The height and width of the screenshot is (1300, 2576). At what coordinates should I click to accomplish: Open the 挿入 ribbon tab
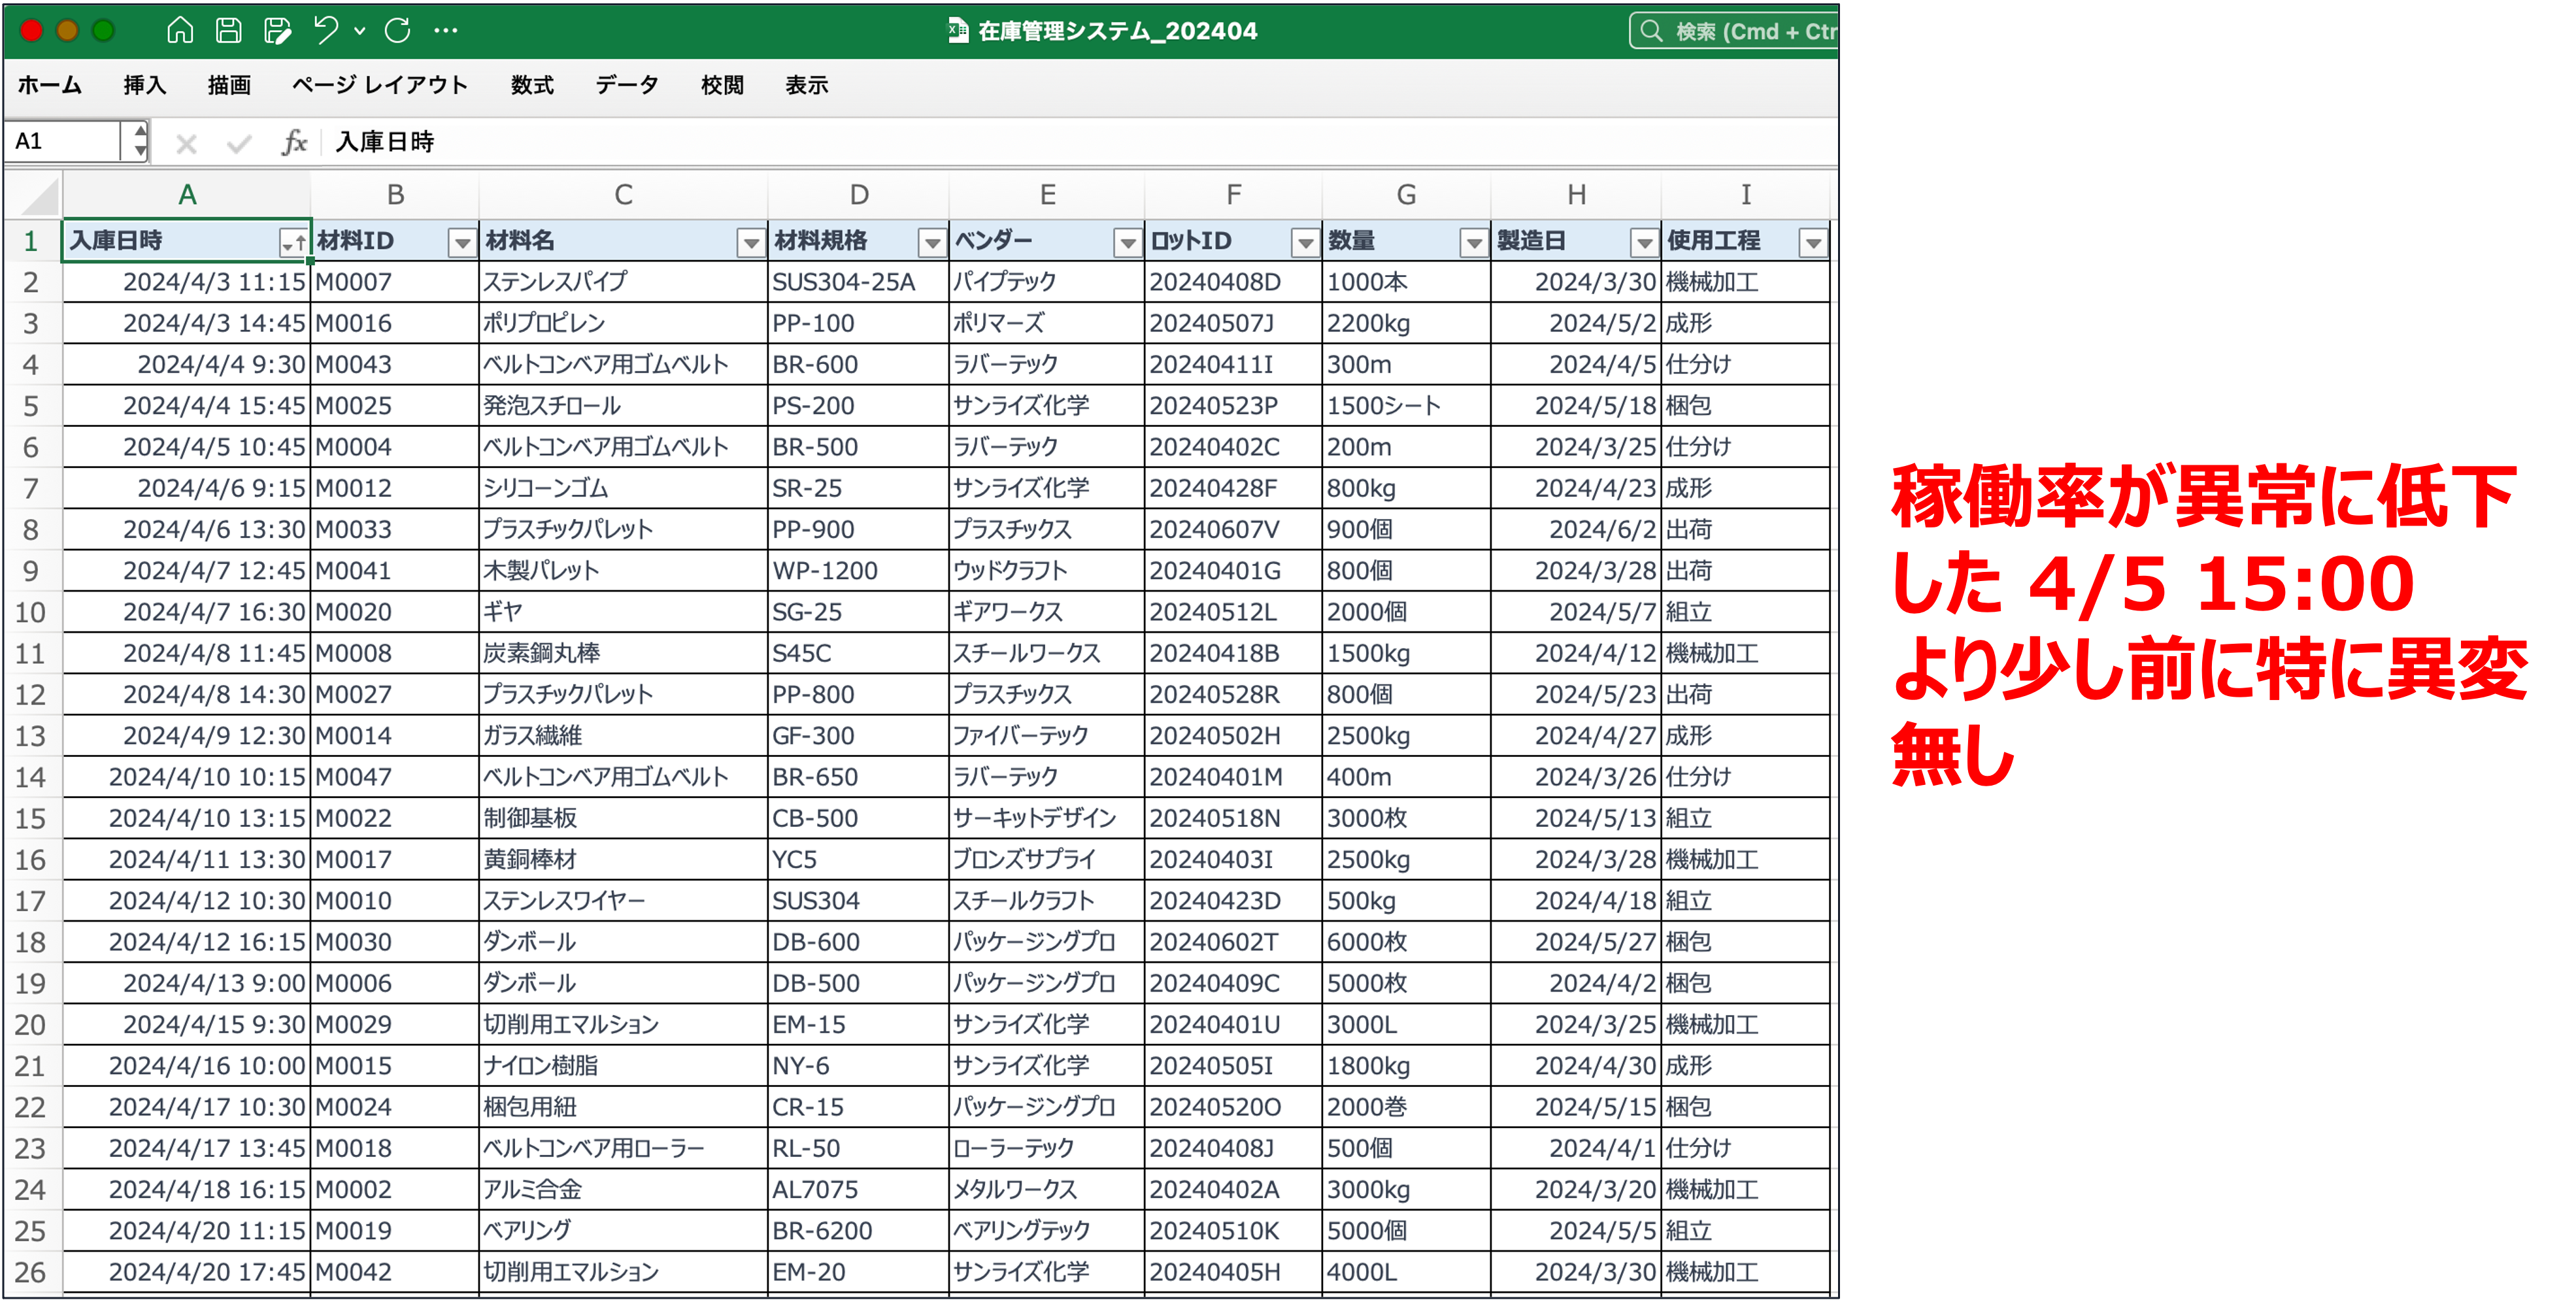tap(145, 86)
